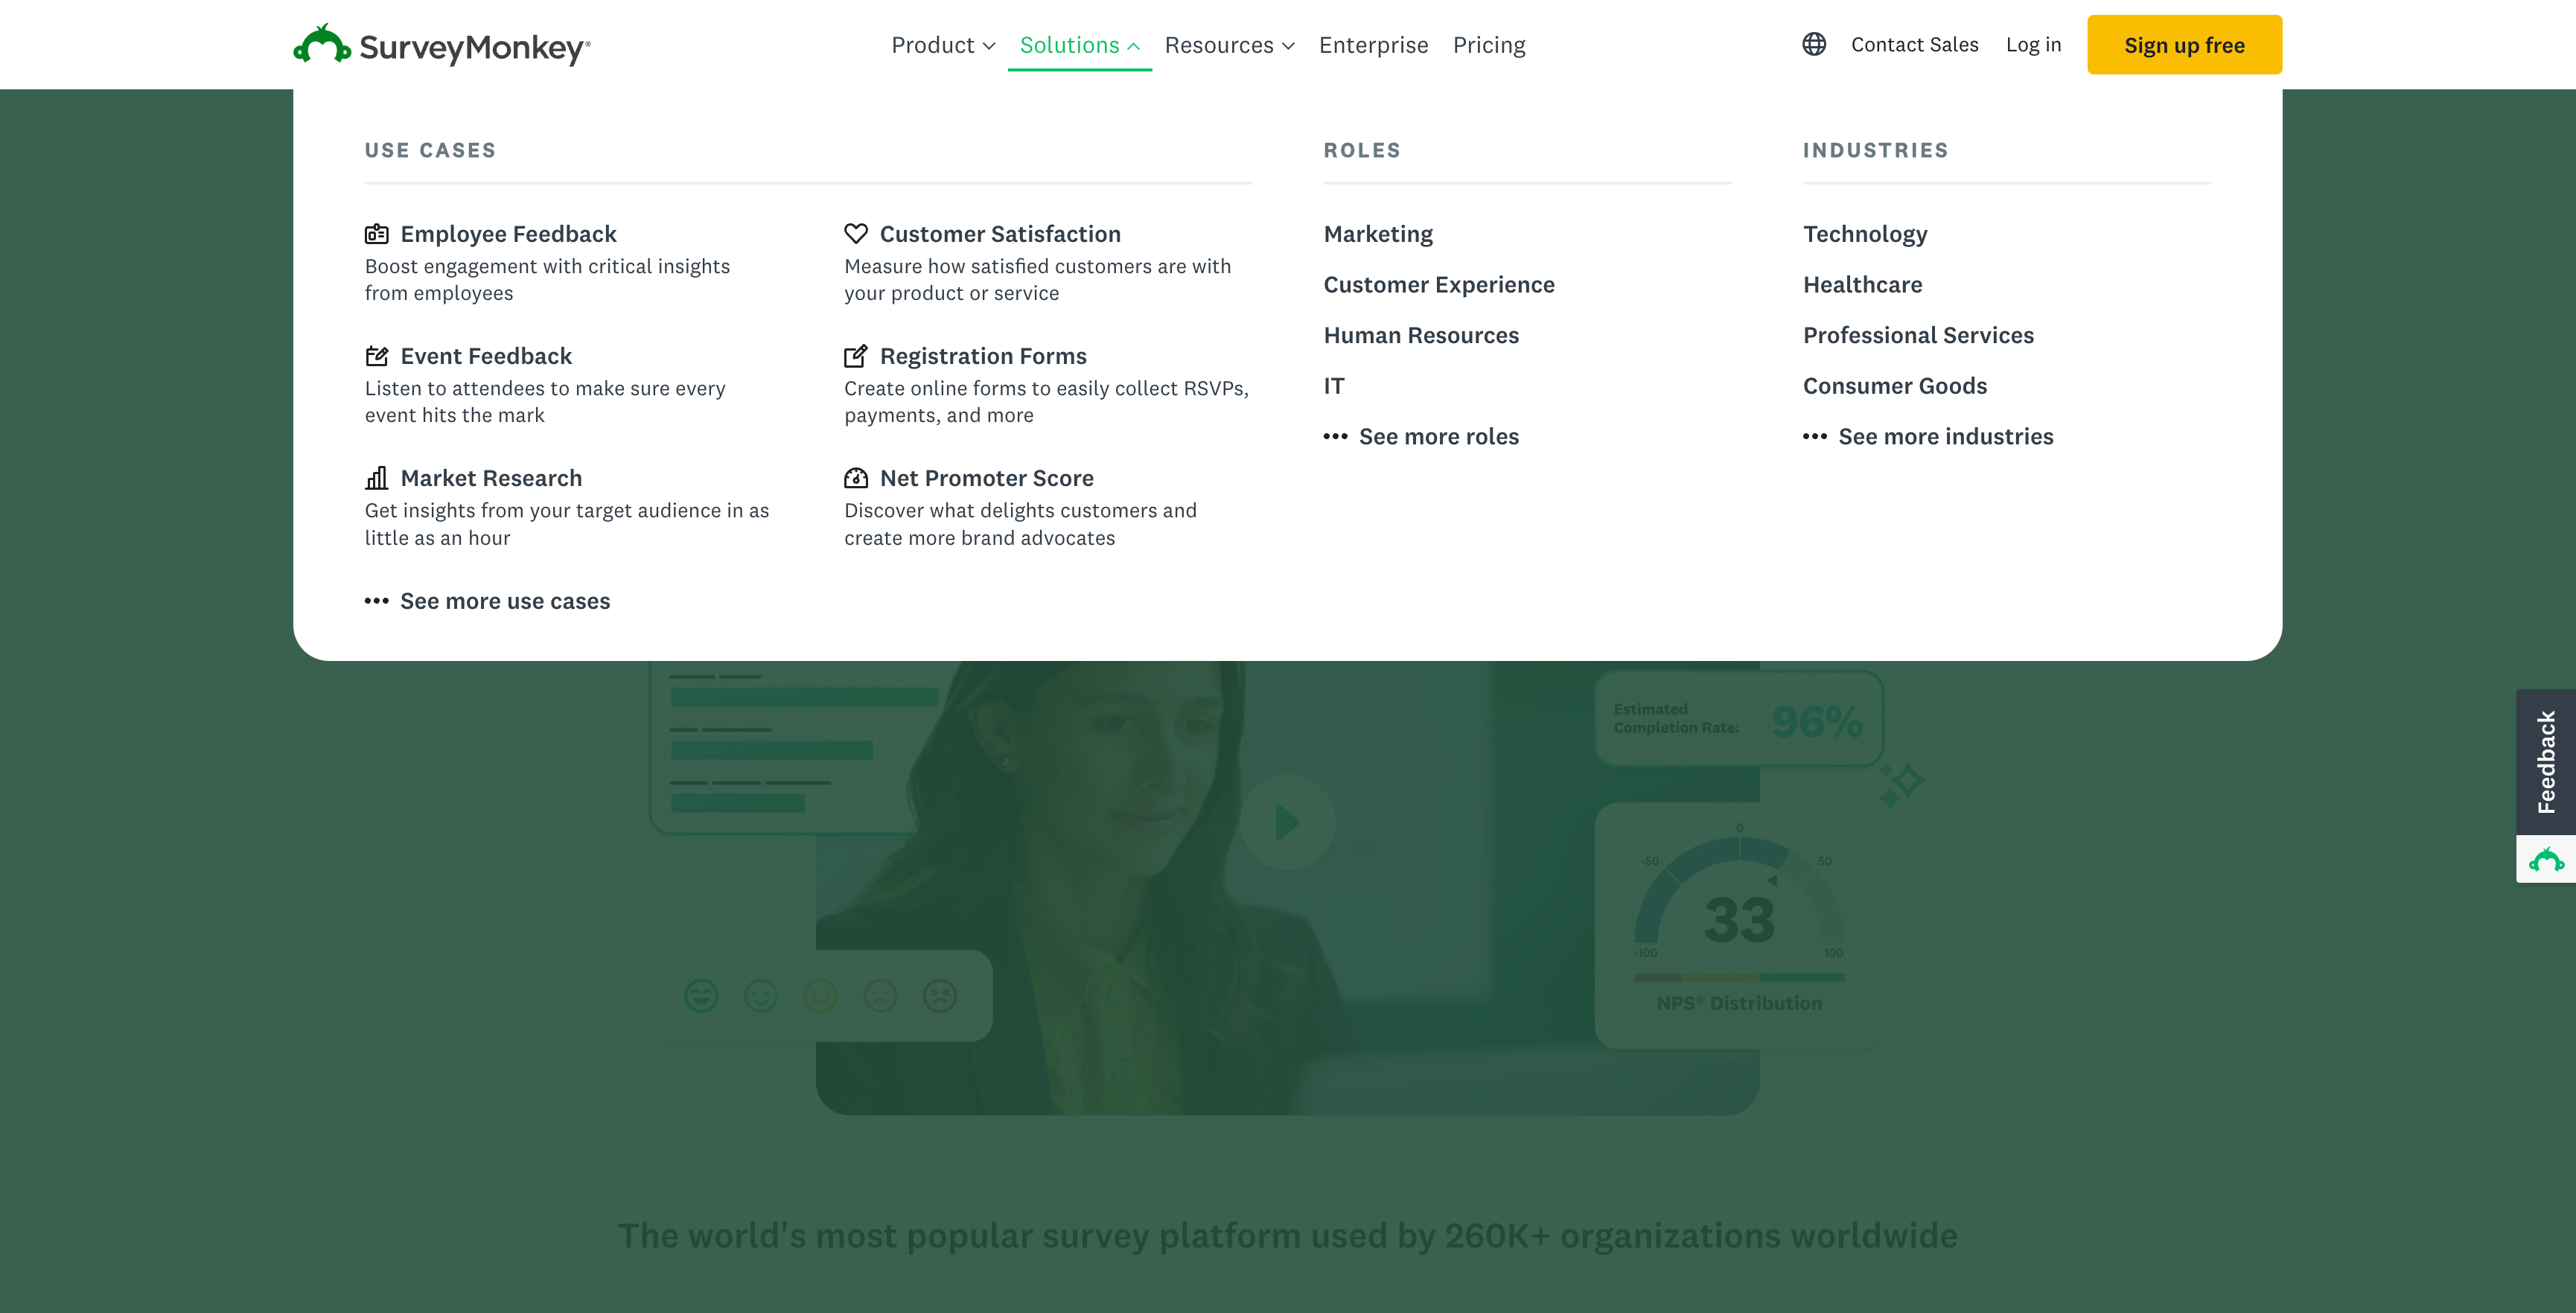2576x1313 pixels.
Task: Click the Market Research bar chart icon
Action: pyautogui.click(x=376, y=478)
